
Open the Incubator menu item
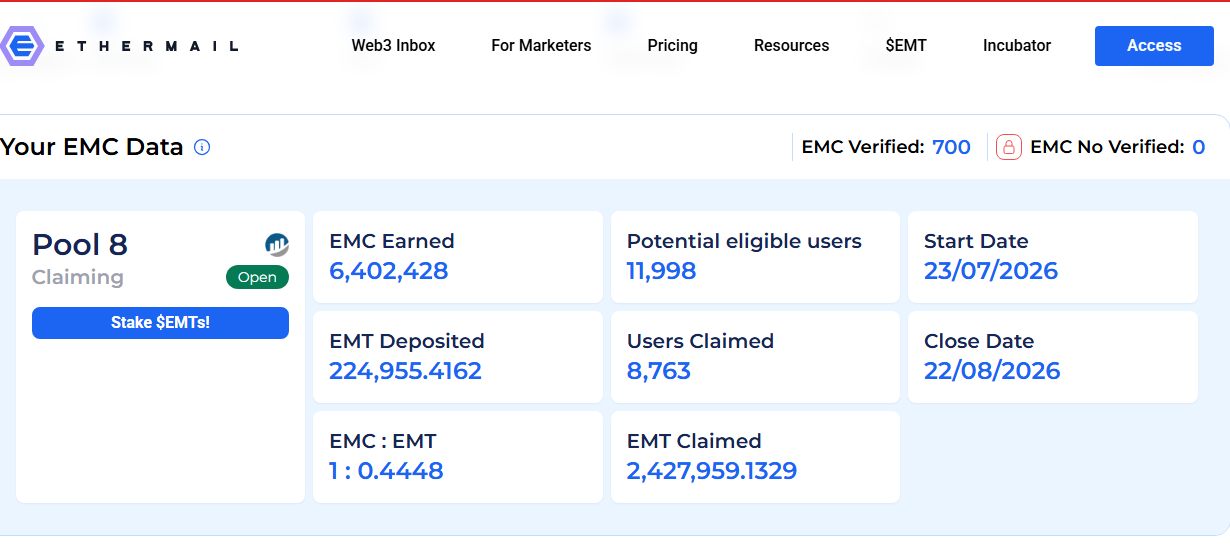point(1017,46)
